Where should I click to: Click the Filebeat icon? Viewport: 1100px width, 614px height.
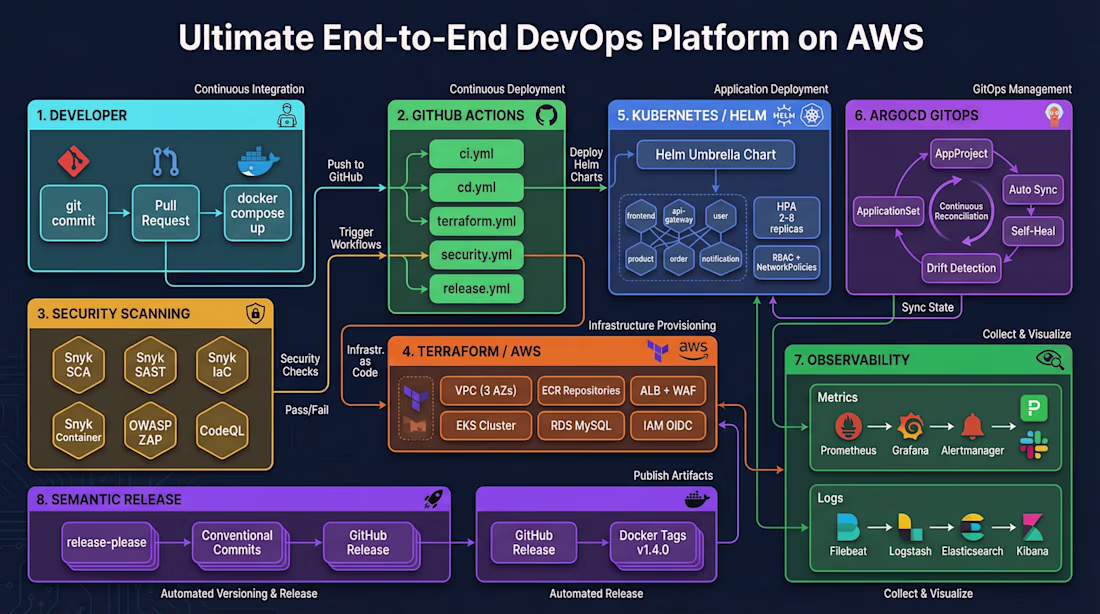[x=847, y=527]
